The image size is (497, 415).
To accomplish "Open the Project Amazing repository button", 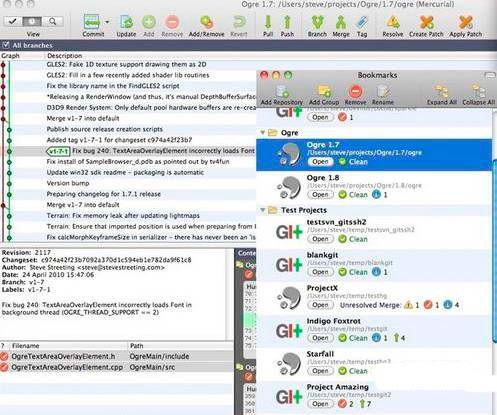I will tap(320, 404).
